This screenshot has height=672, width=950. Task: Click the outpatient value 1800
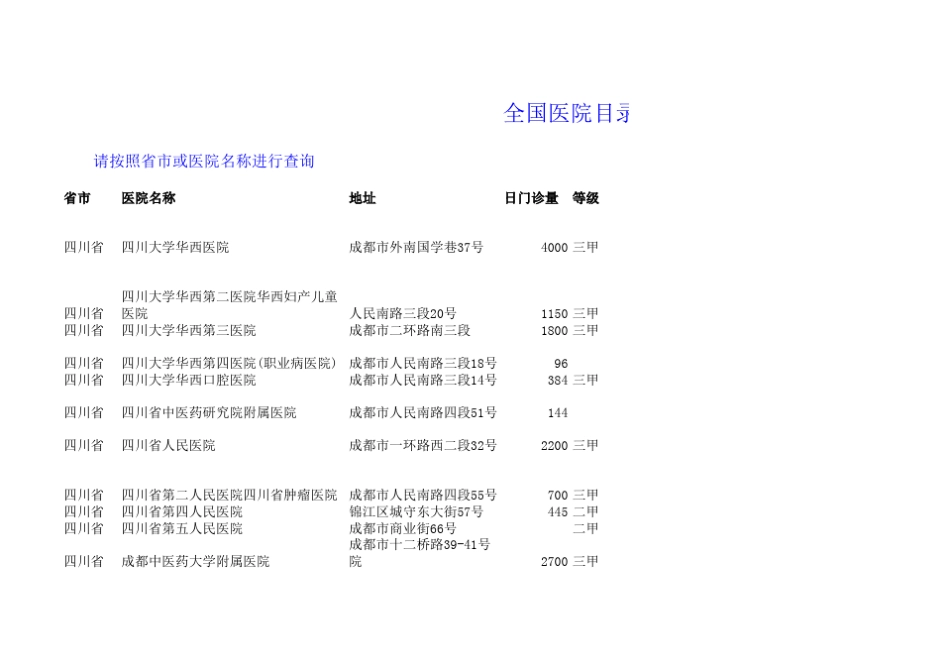click(x=554, y=331)
